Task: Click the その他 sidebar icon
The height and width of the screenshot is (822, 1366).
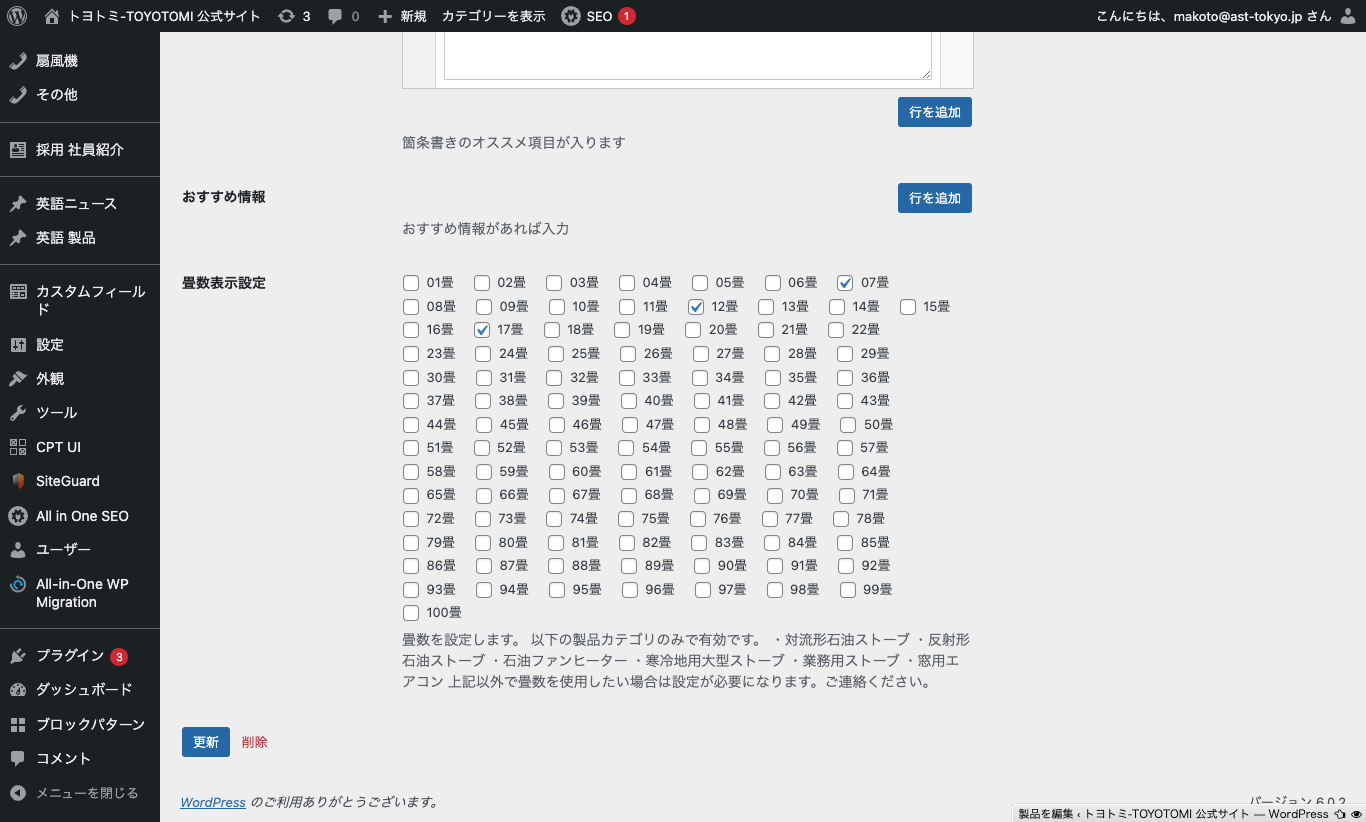Action: [18, 95]
